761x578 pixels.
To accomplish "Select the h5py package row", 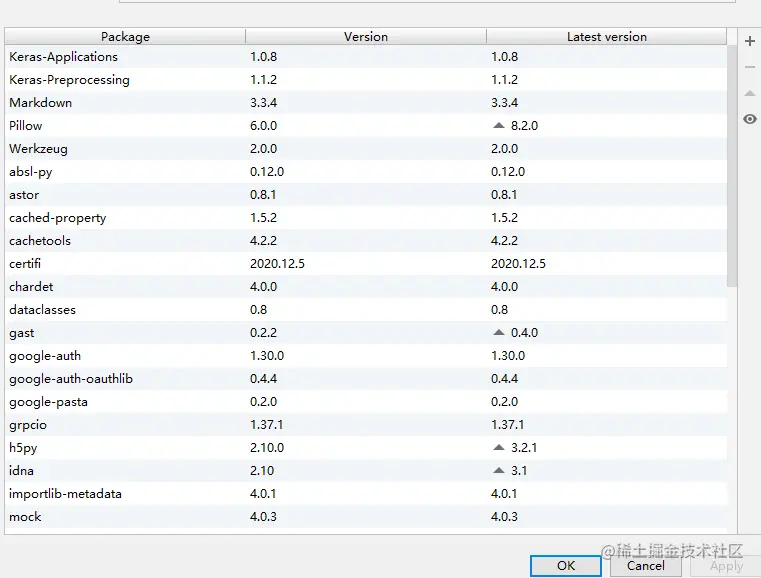I will pyautogui.click(x=366, y=447).
